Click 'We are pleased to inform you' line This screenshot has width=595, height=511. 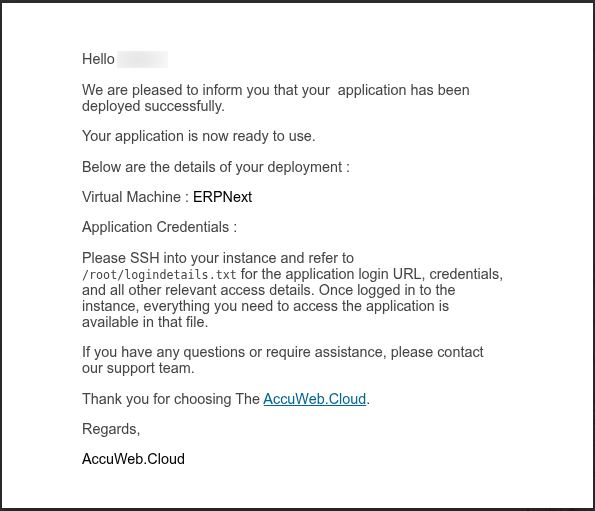[275, 90]
